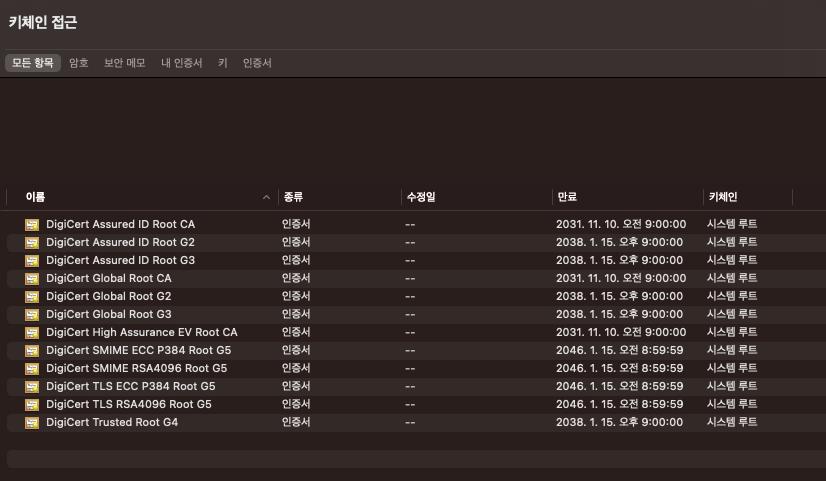826x481 pixels.
Task: Open the 보안 메모 tab
Action: click(124, 63)
